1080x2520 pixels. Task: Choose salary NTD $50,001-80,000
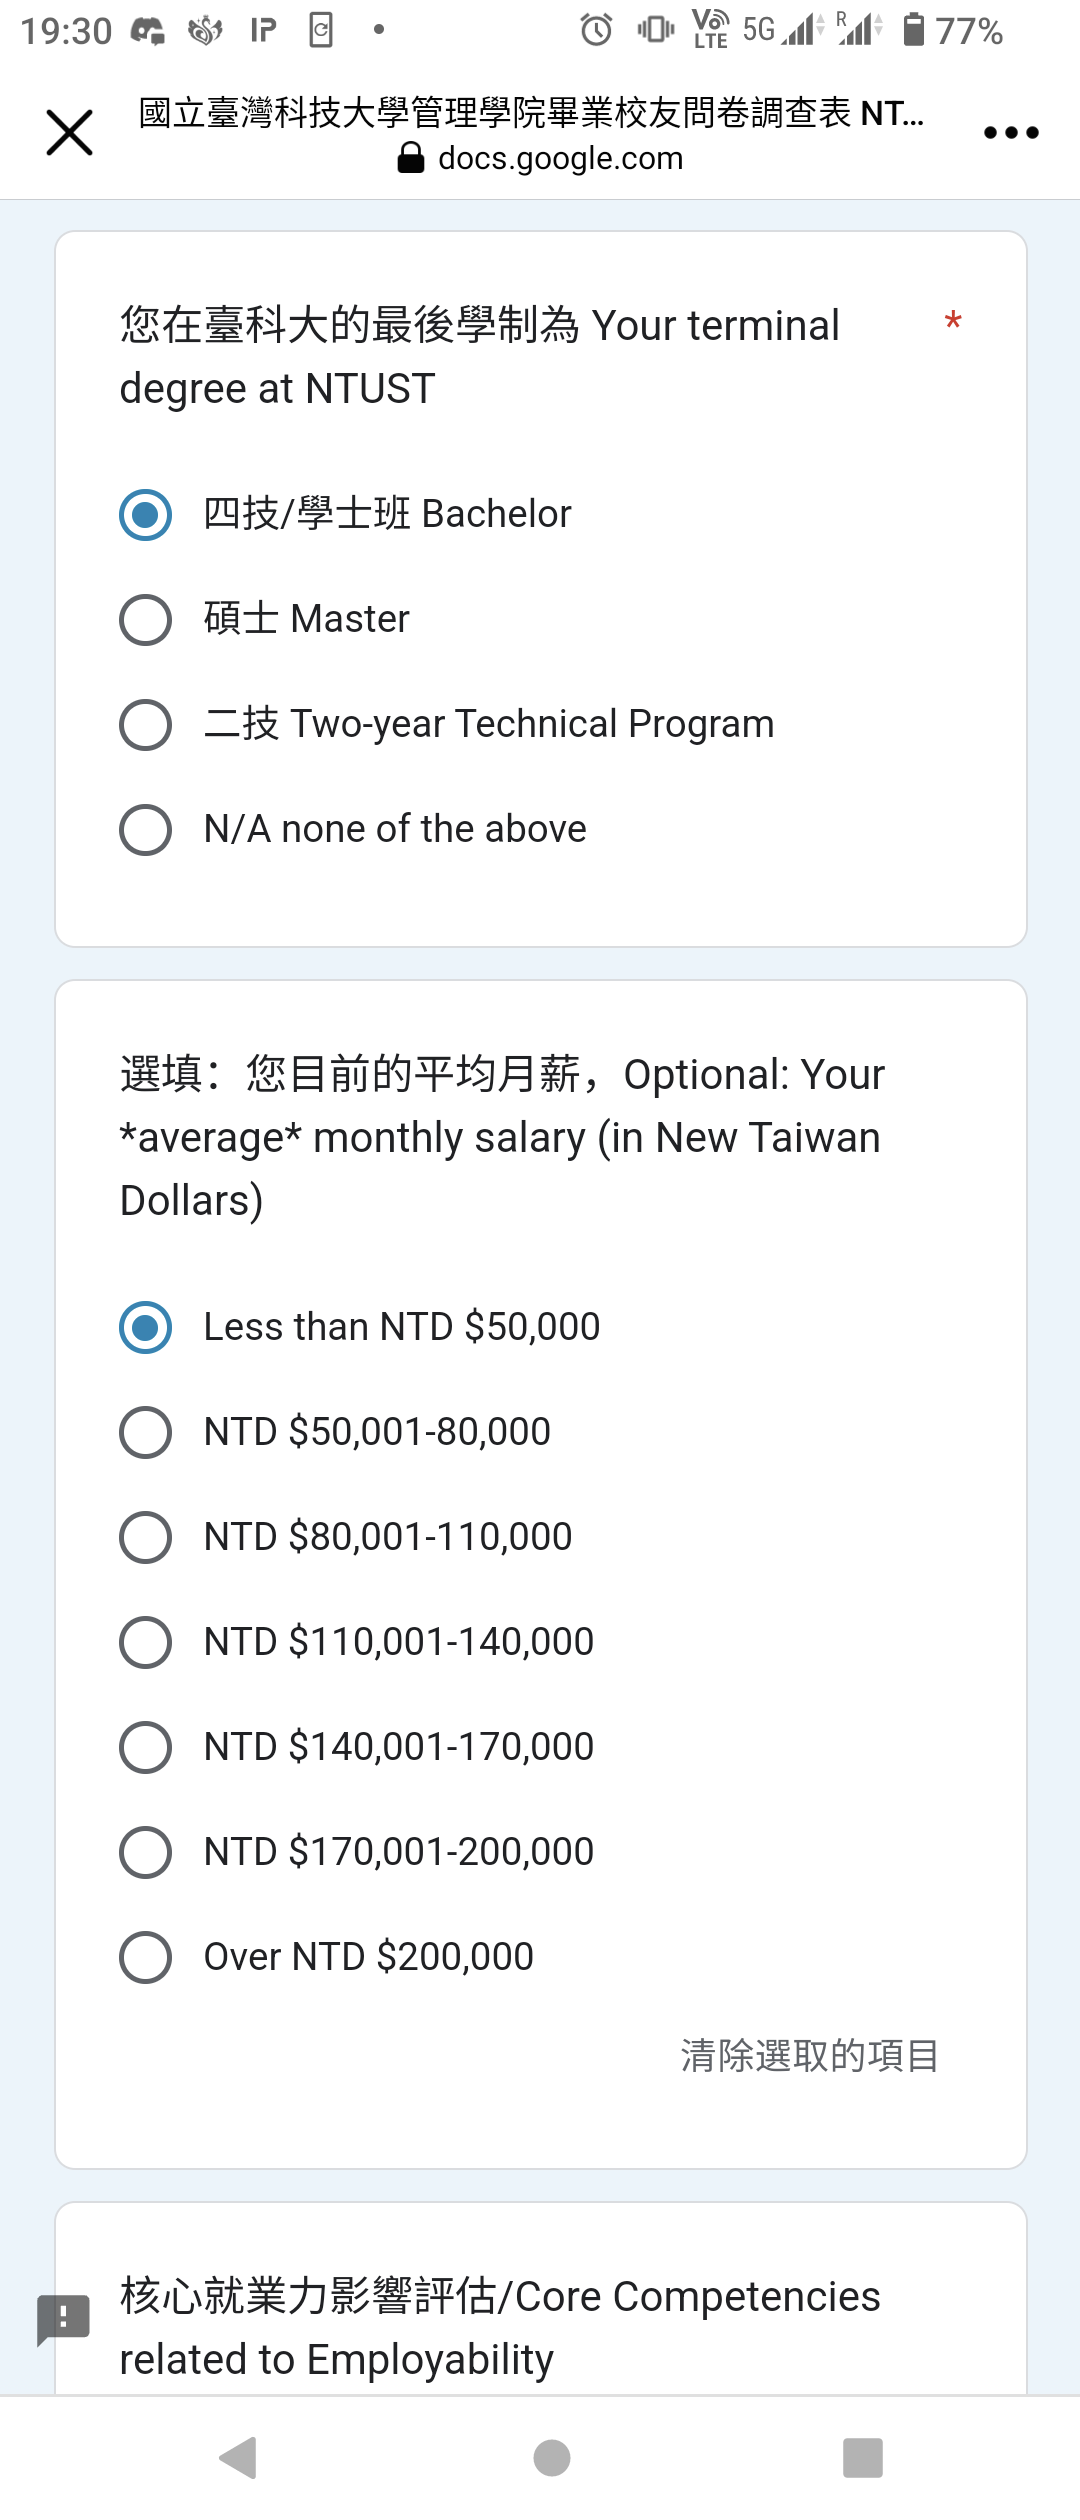click(335, 1432)
